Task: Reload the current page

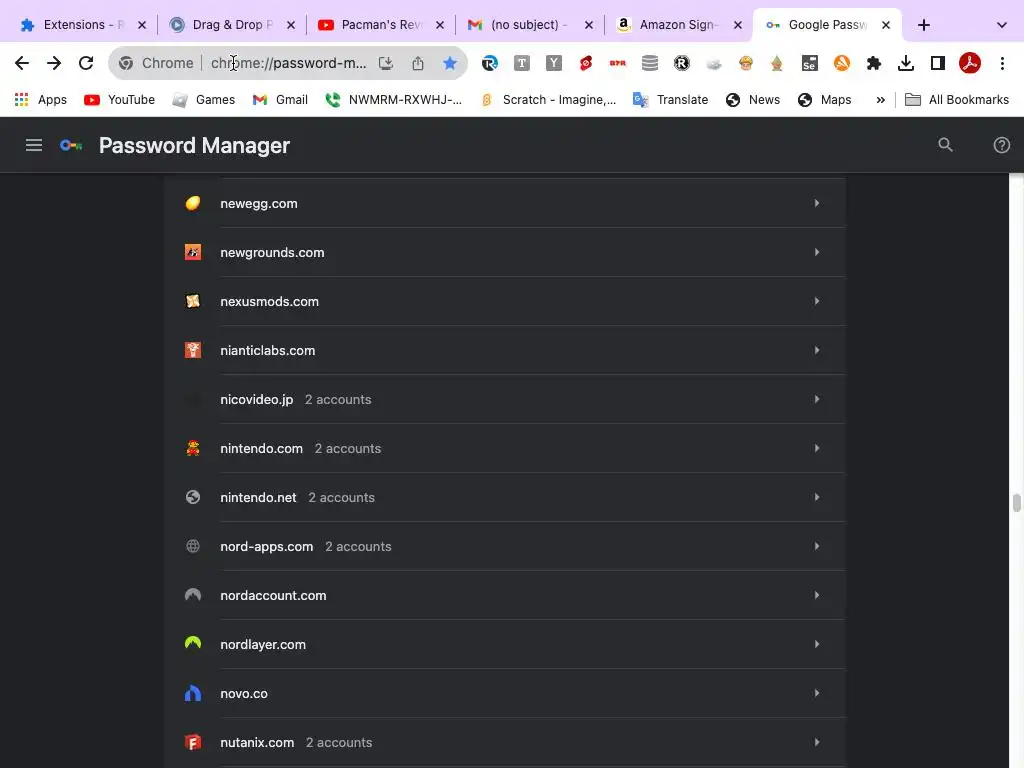Action: click(86, 63)
